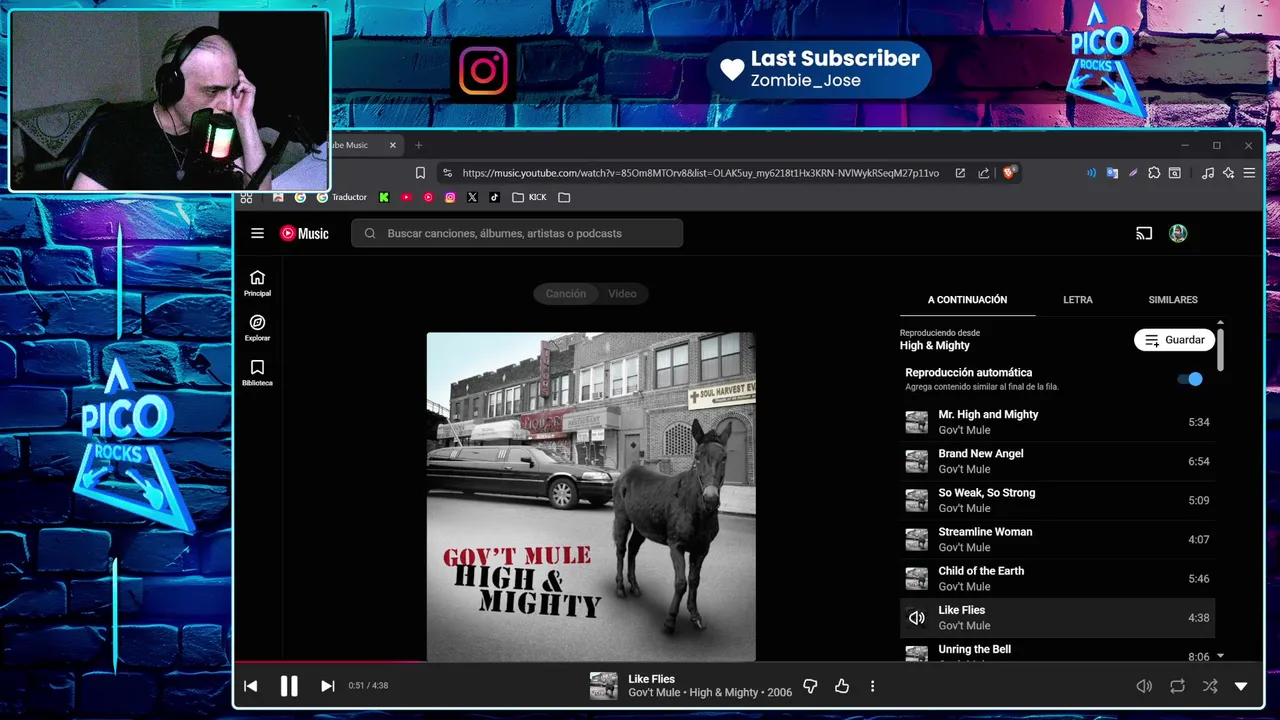The height and width of the screenshot is (720, 1280).
Task: Click the player bar album thumbnail
Action: click(x=603, y=686)
